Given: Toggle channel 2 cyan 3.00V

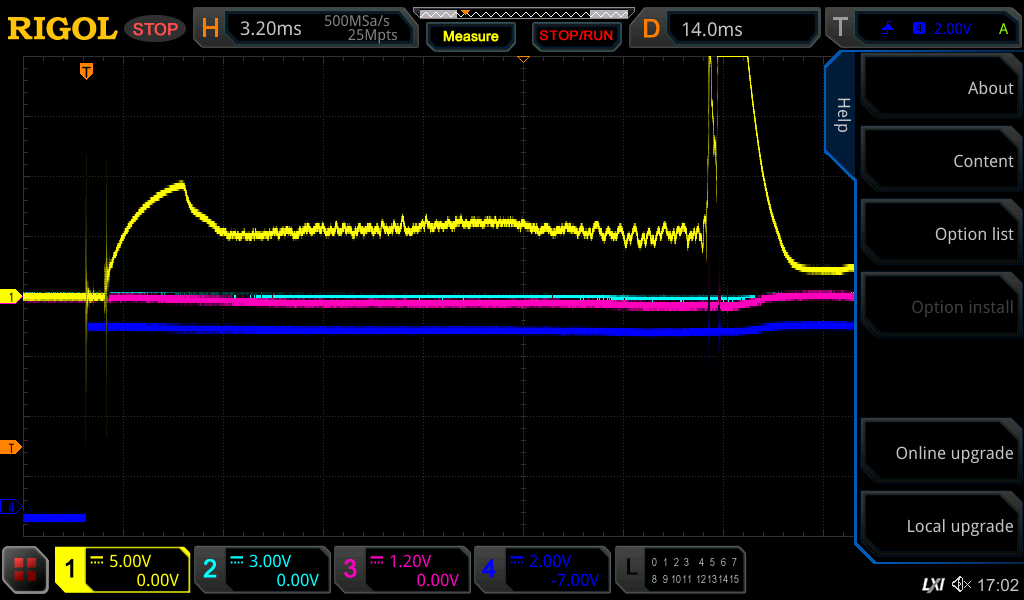Looking at the screenshot, I should click(262, 570).
